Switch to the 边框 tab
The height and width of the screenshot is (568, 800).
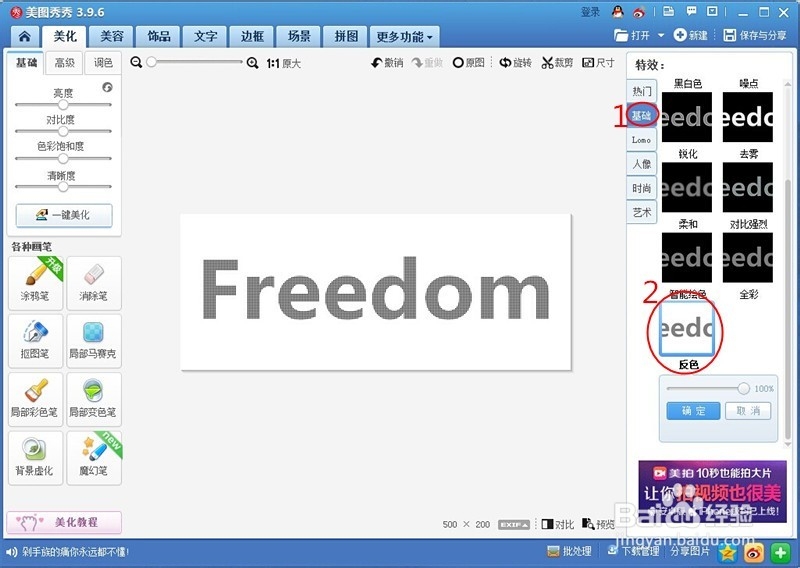pos(253,37)
